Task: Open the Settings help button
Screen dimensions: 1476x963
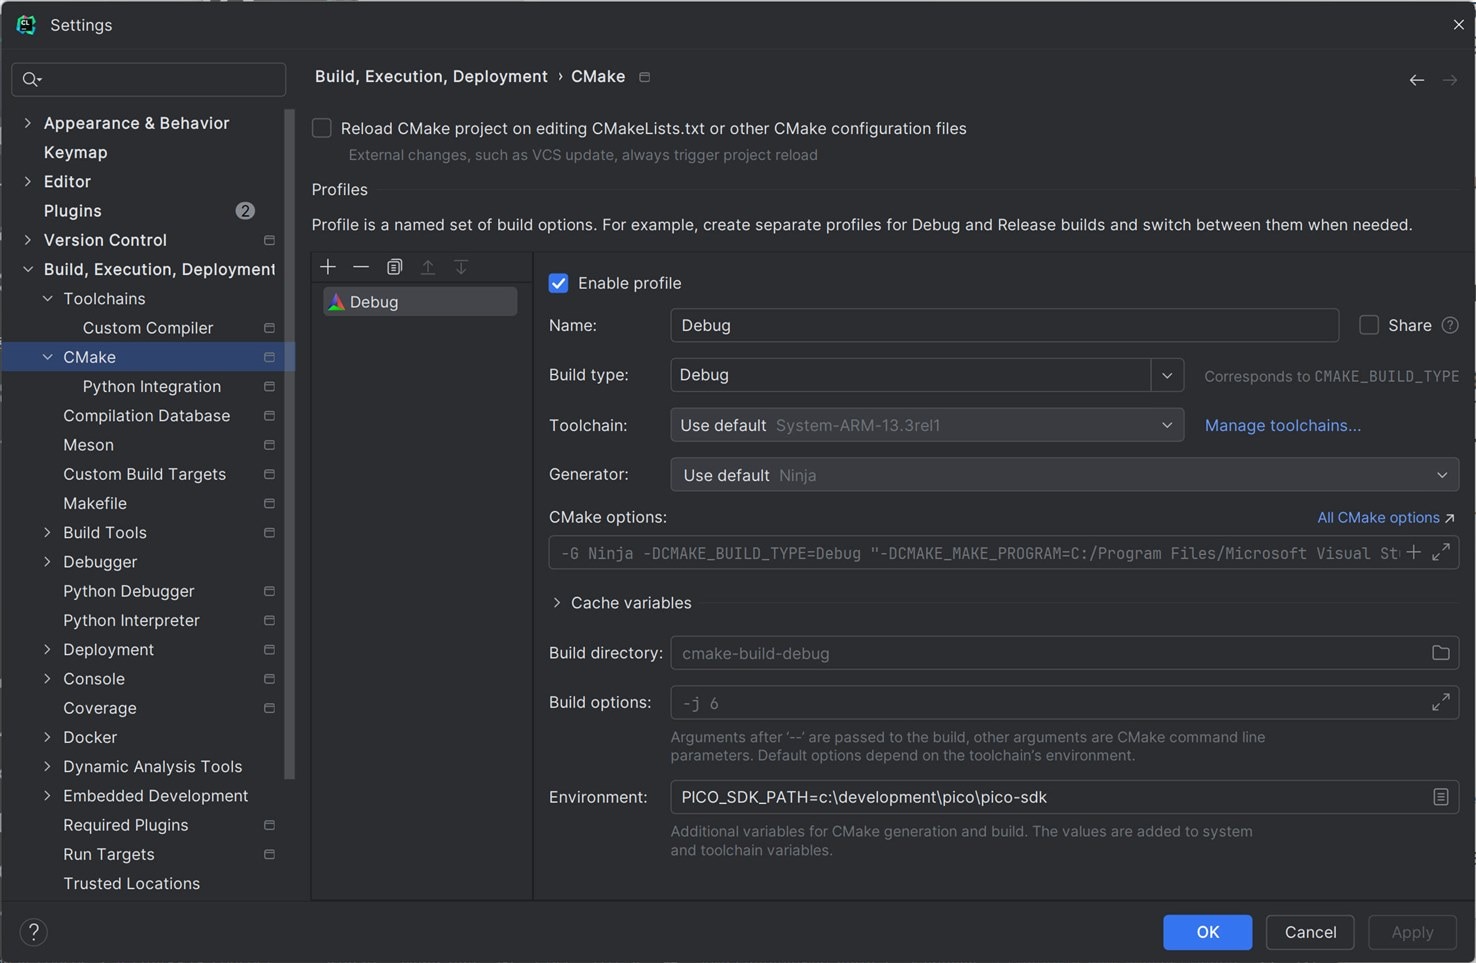Action: (x=33, y=932)
